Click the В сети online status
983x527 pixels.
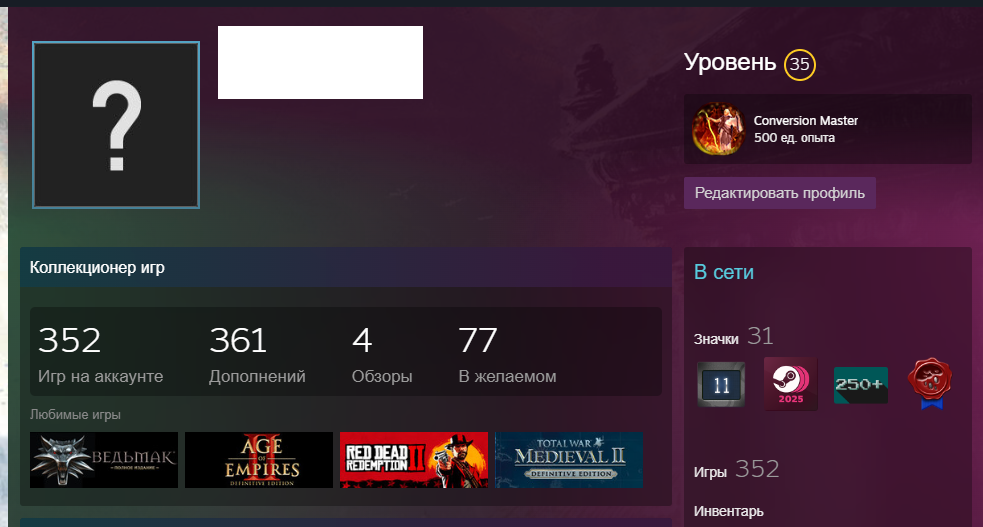pyautogui.click(x=723, y=272)
